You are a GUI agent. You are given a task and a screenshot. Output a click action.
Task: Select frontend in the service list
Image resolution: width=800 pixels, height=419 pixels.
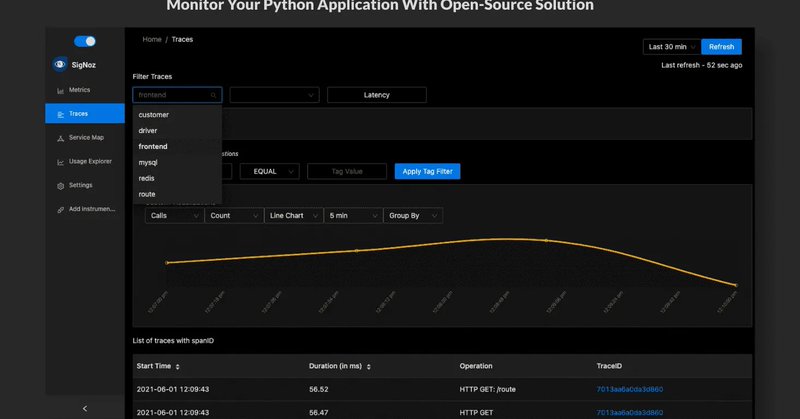[177, 146]
